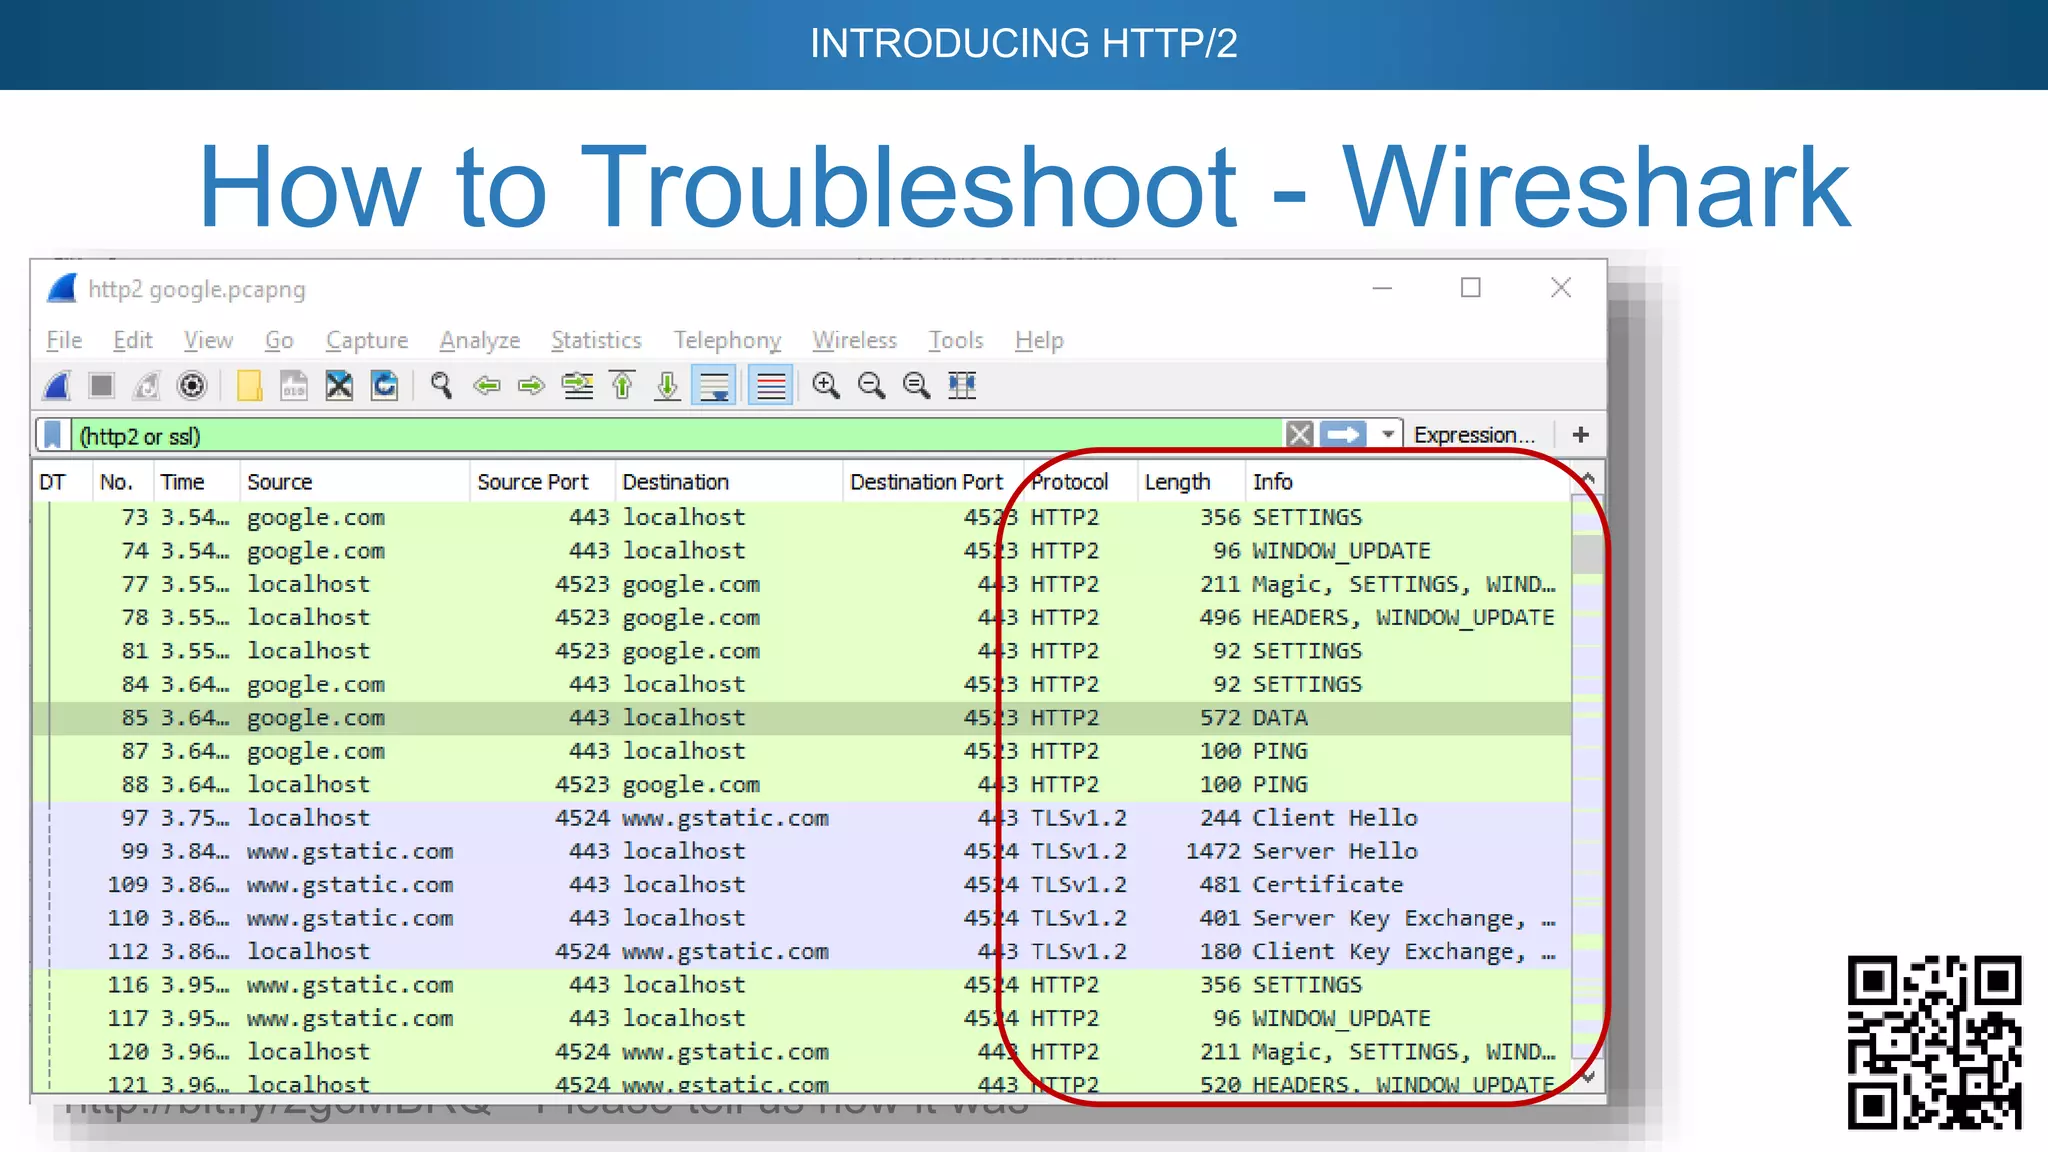Select packet 110 Server Key Exchange row
The height and width of the screenshot is (1152, 2048).
[802, 918]
